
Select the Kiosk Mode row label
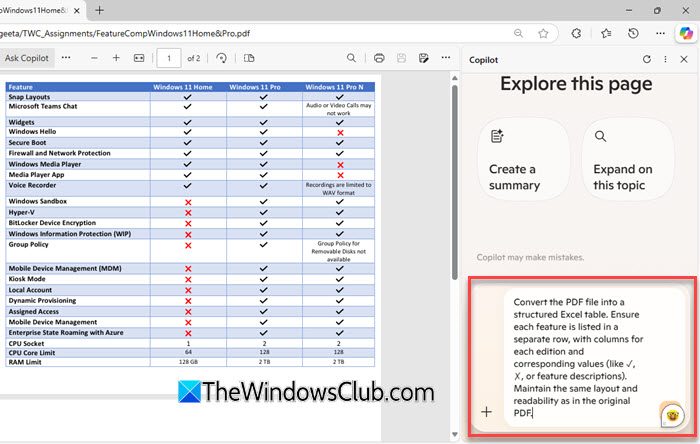click(27, 279)
